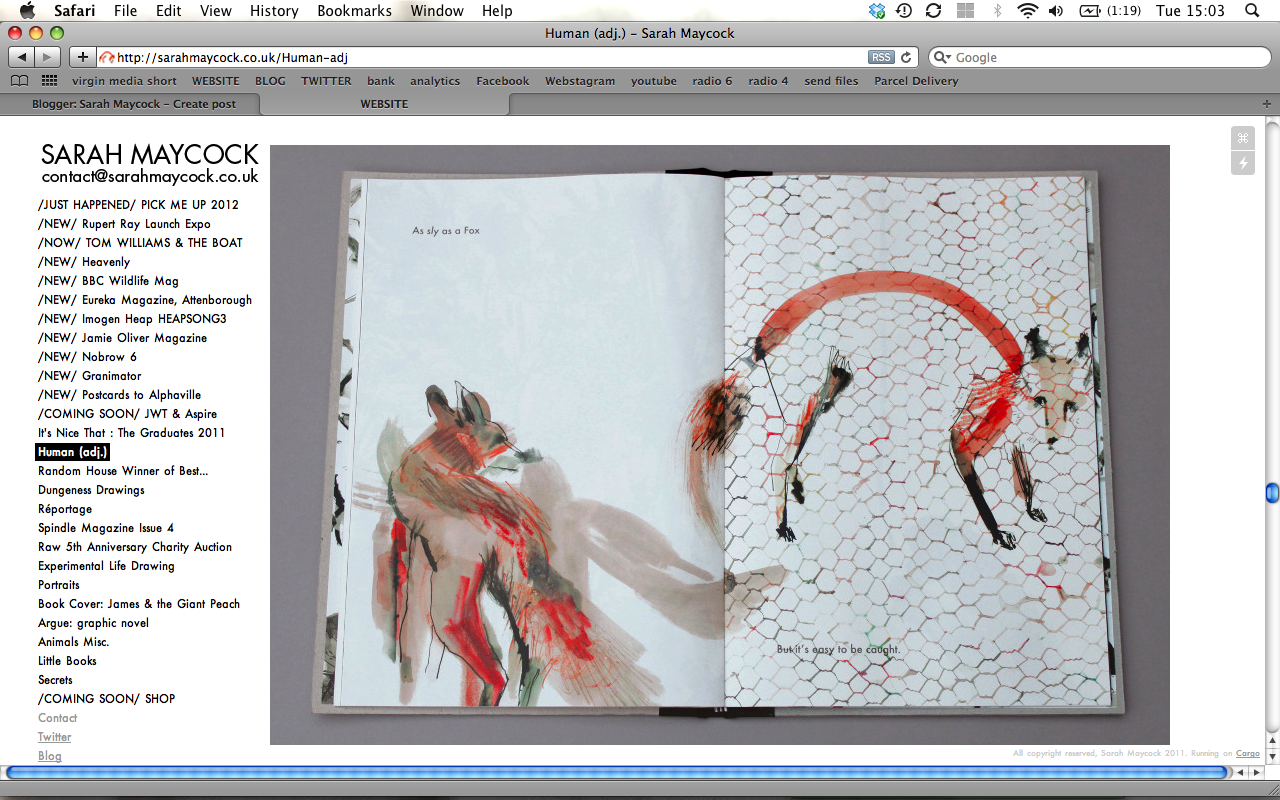Switch to the Blogger Create post tab
The width and height of the screenshot is (1280, 800).
click(134, 104)
